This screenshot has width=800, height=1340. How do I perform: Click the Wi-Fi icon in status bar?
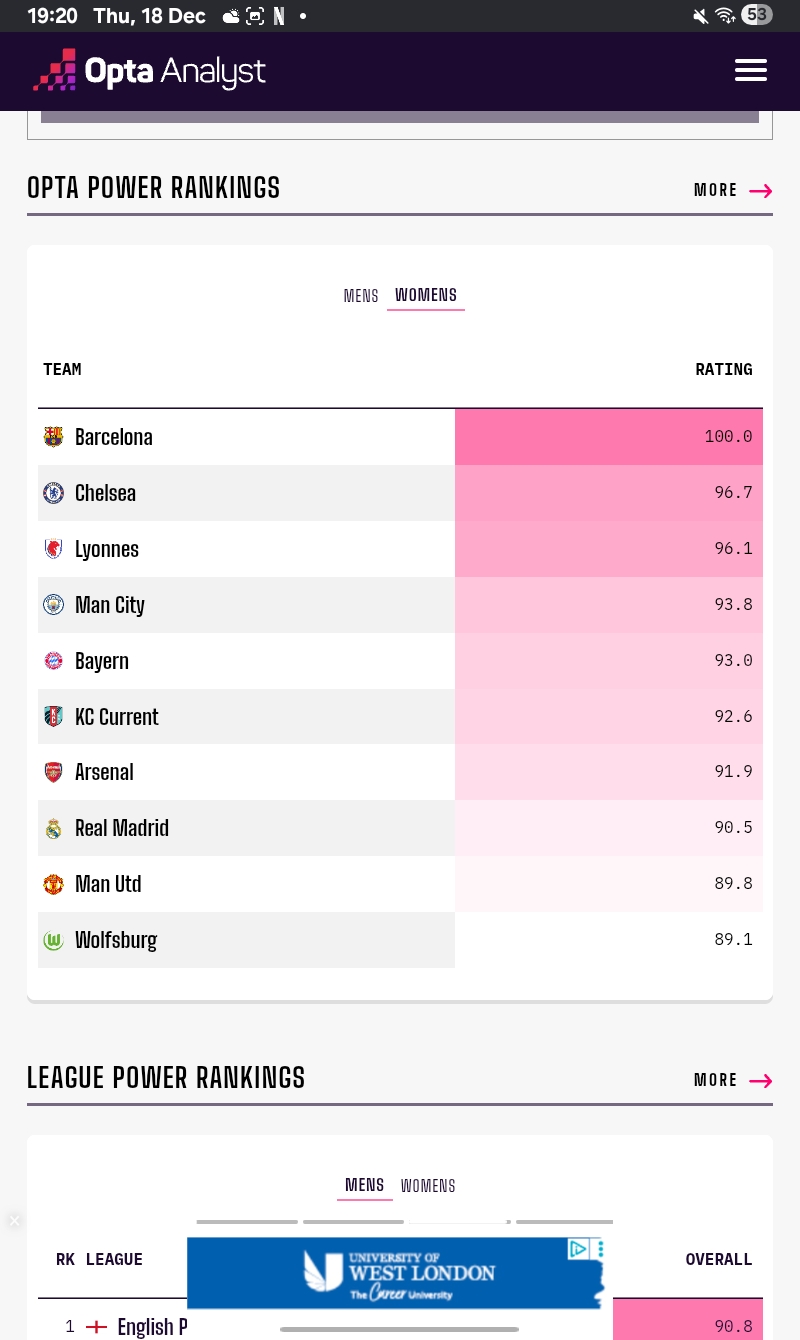point(725,15)
